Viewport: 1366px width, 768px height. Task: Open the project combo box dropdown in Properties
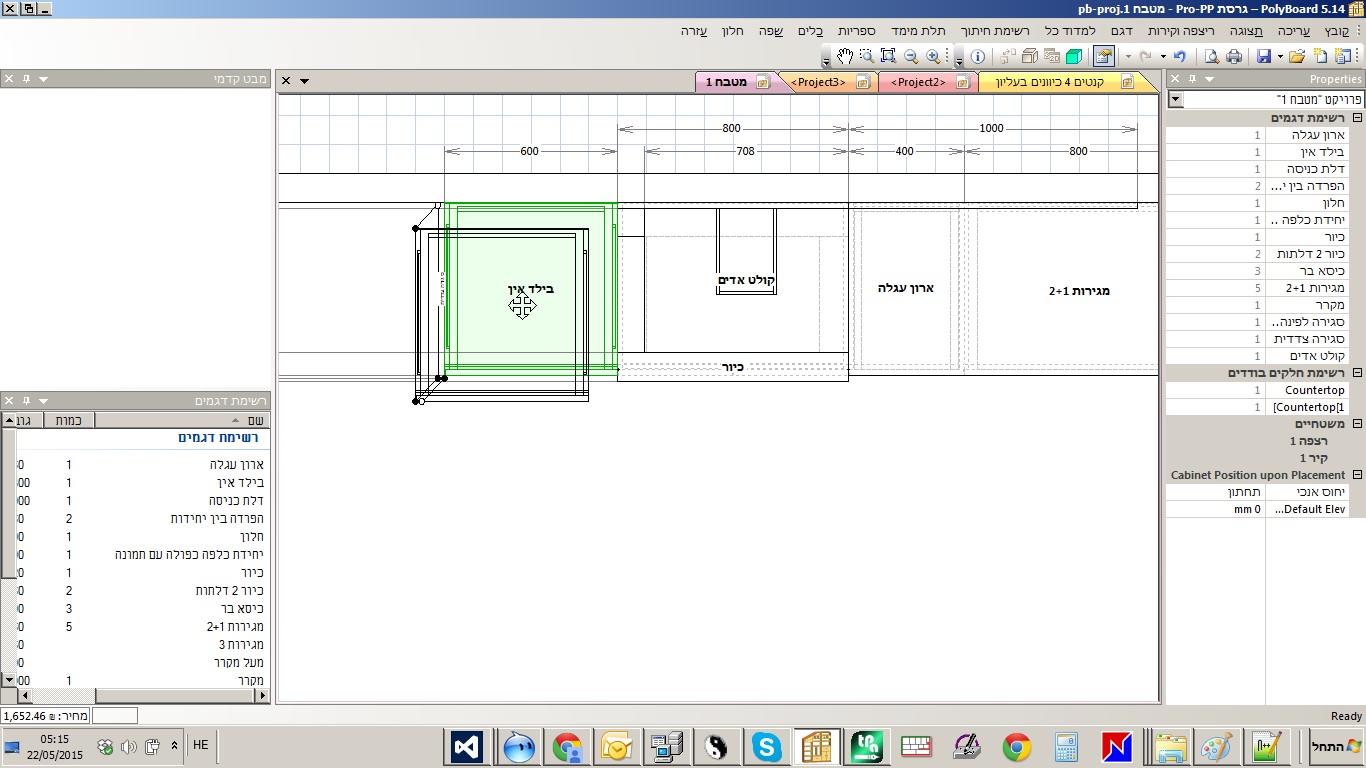coord(1175,100)
